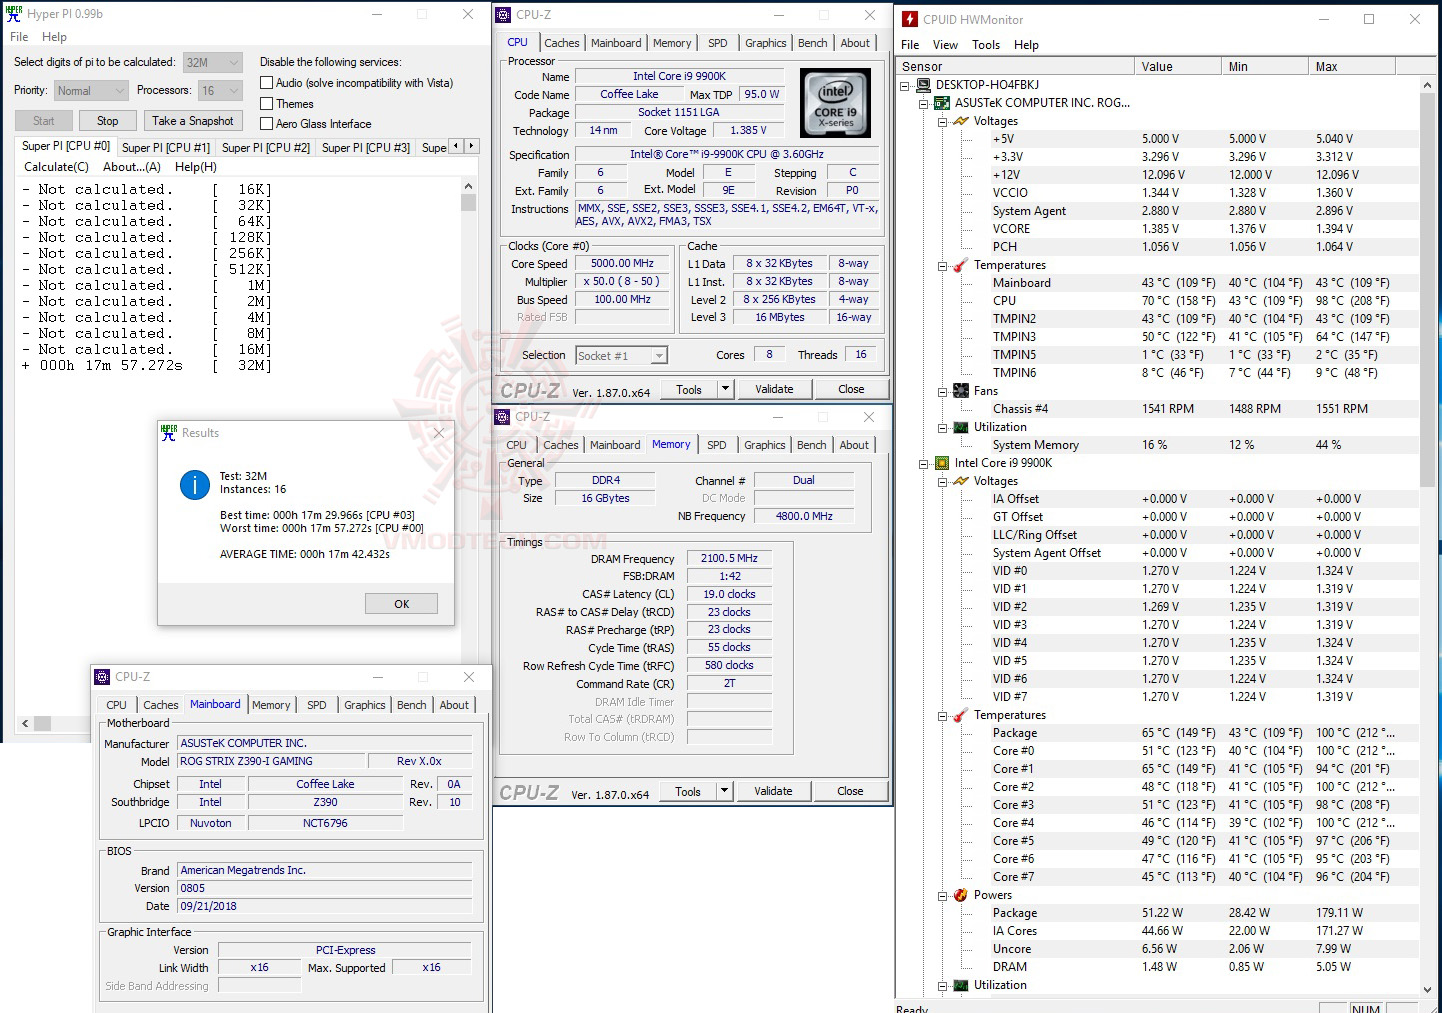1442x1013 pixels.
Task: Tick the Themes checkbox in Hyper PI
Action: coord(266,104)
